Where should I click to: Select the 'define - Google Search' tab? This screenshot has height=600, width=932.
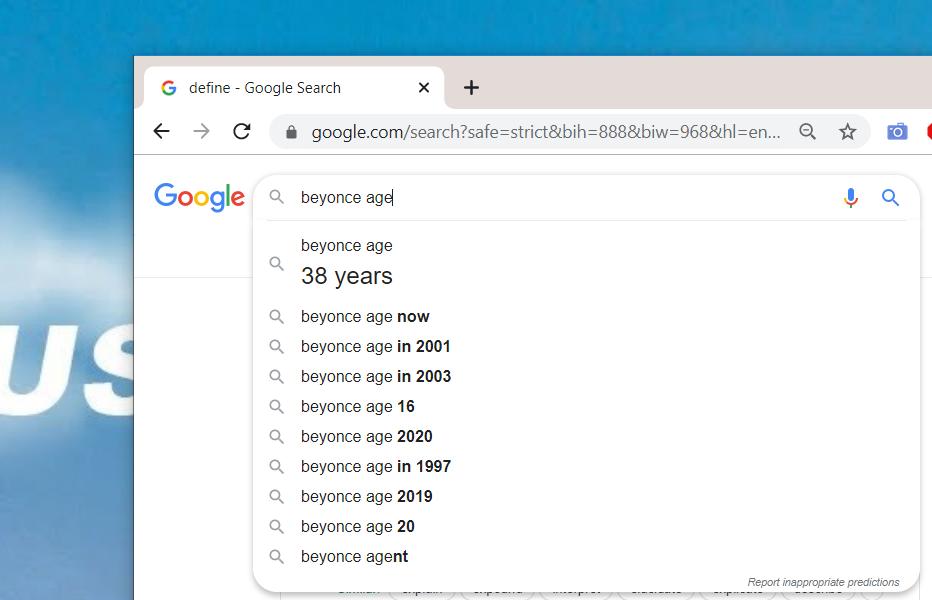pyautogui.click(x=294, y=88)
